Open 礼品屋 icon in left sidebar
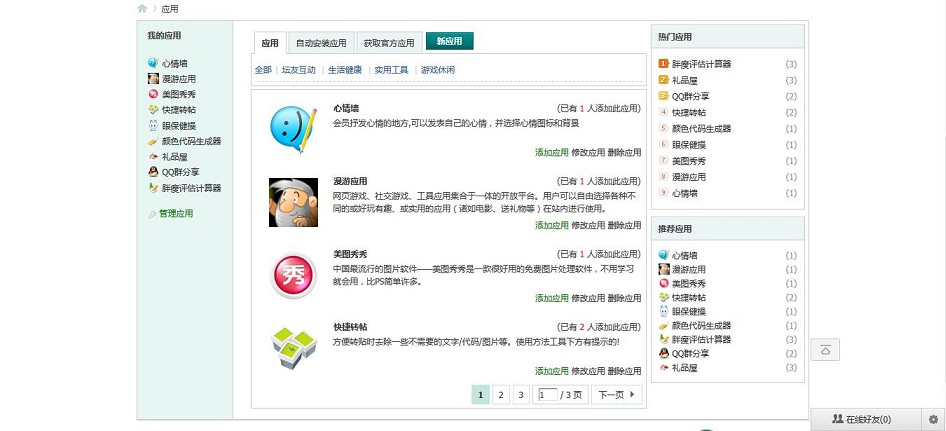The height and width of the screenshot is (431, 946). pos(153,156)
